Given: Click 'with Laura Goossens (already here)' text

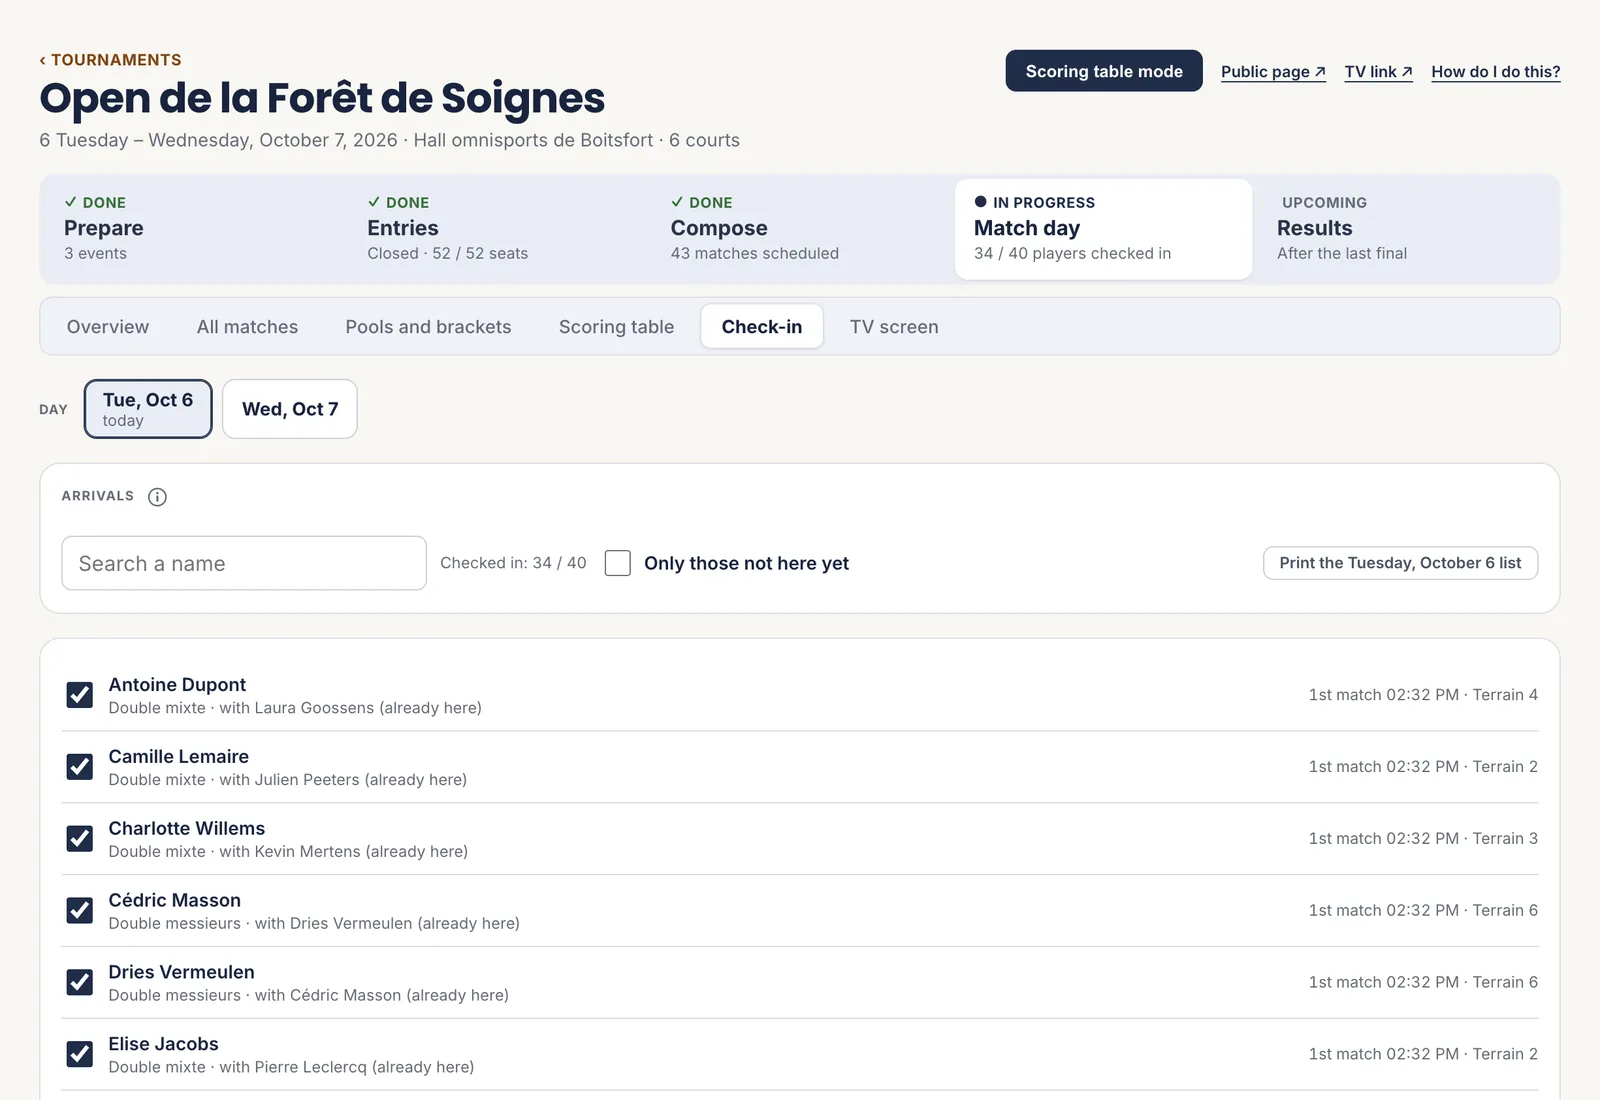Looking at the screenshot, I should tap(350, 708).
